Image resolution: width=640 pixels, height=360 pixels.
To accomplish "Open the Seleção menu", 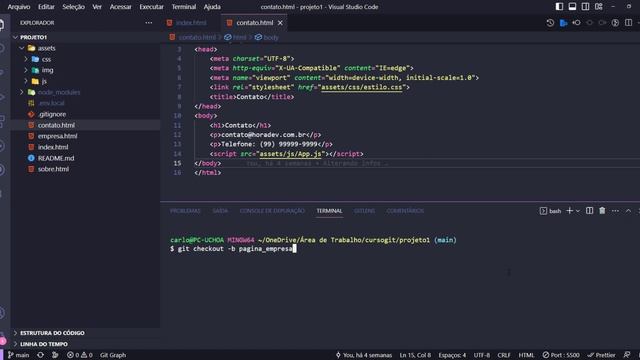I will click(x=73, y=7).
